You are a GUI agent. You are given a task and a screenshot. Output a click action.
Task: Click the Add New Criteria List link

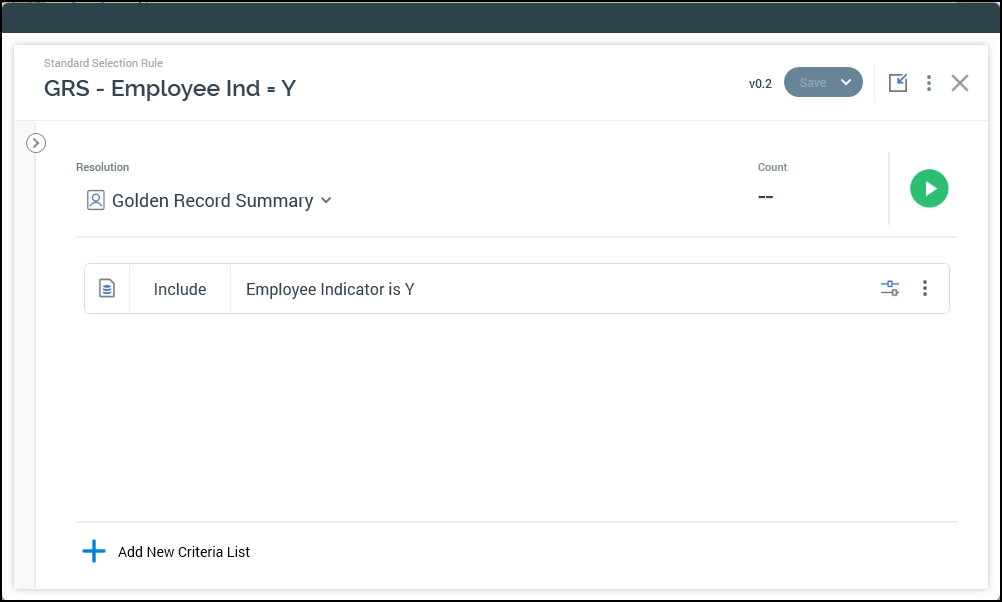[x=184, y=552]
